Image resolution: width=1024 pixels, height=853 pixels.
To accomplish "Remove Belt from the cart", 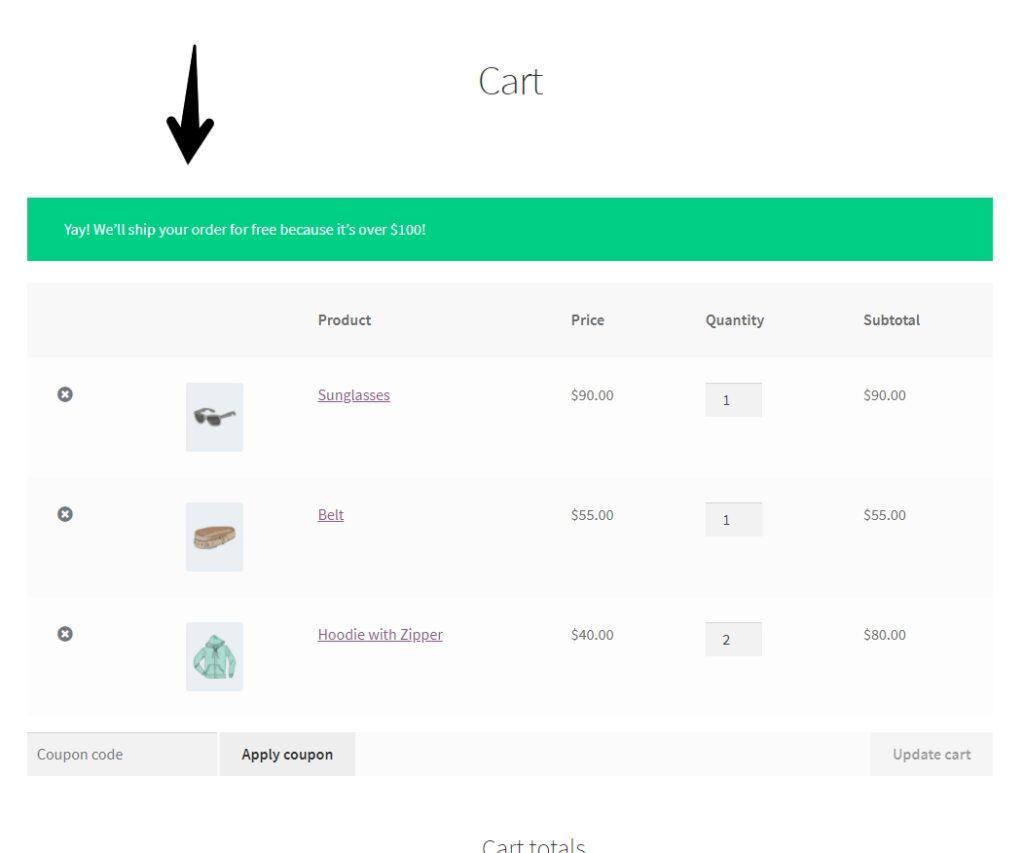I will click(x=65, y=514).
